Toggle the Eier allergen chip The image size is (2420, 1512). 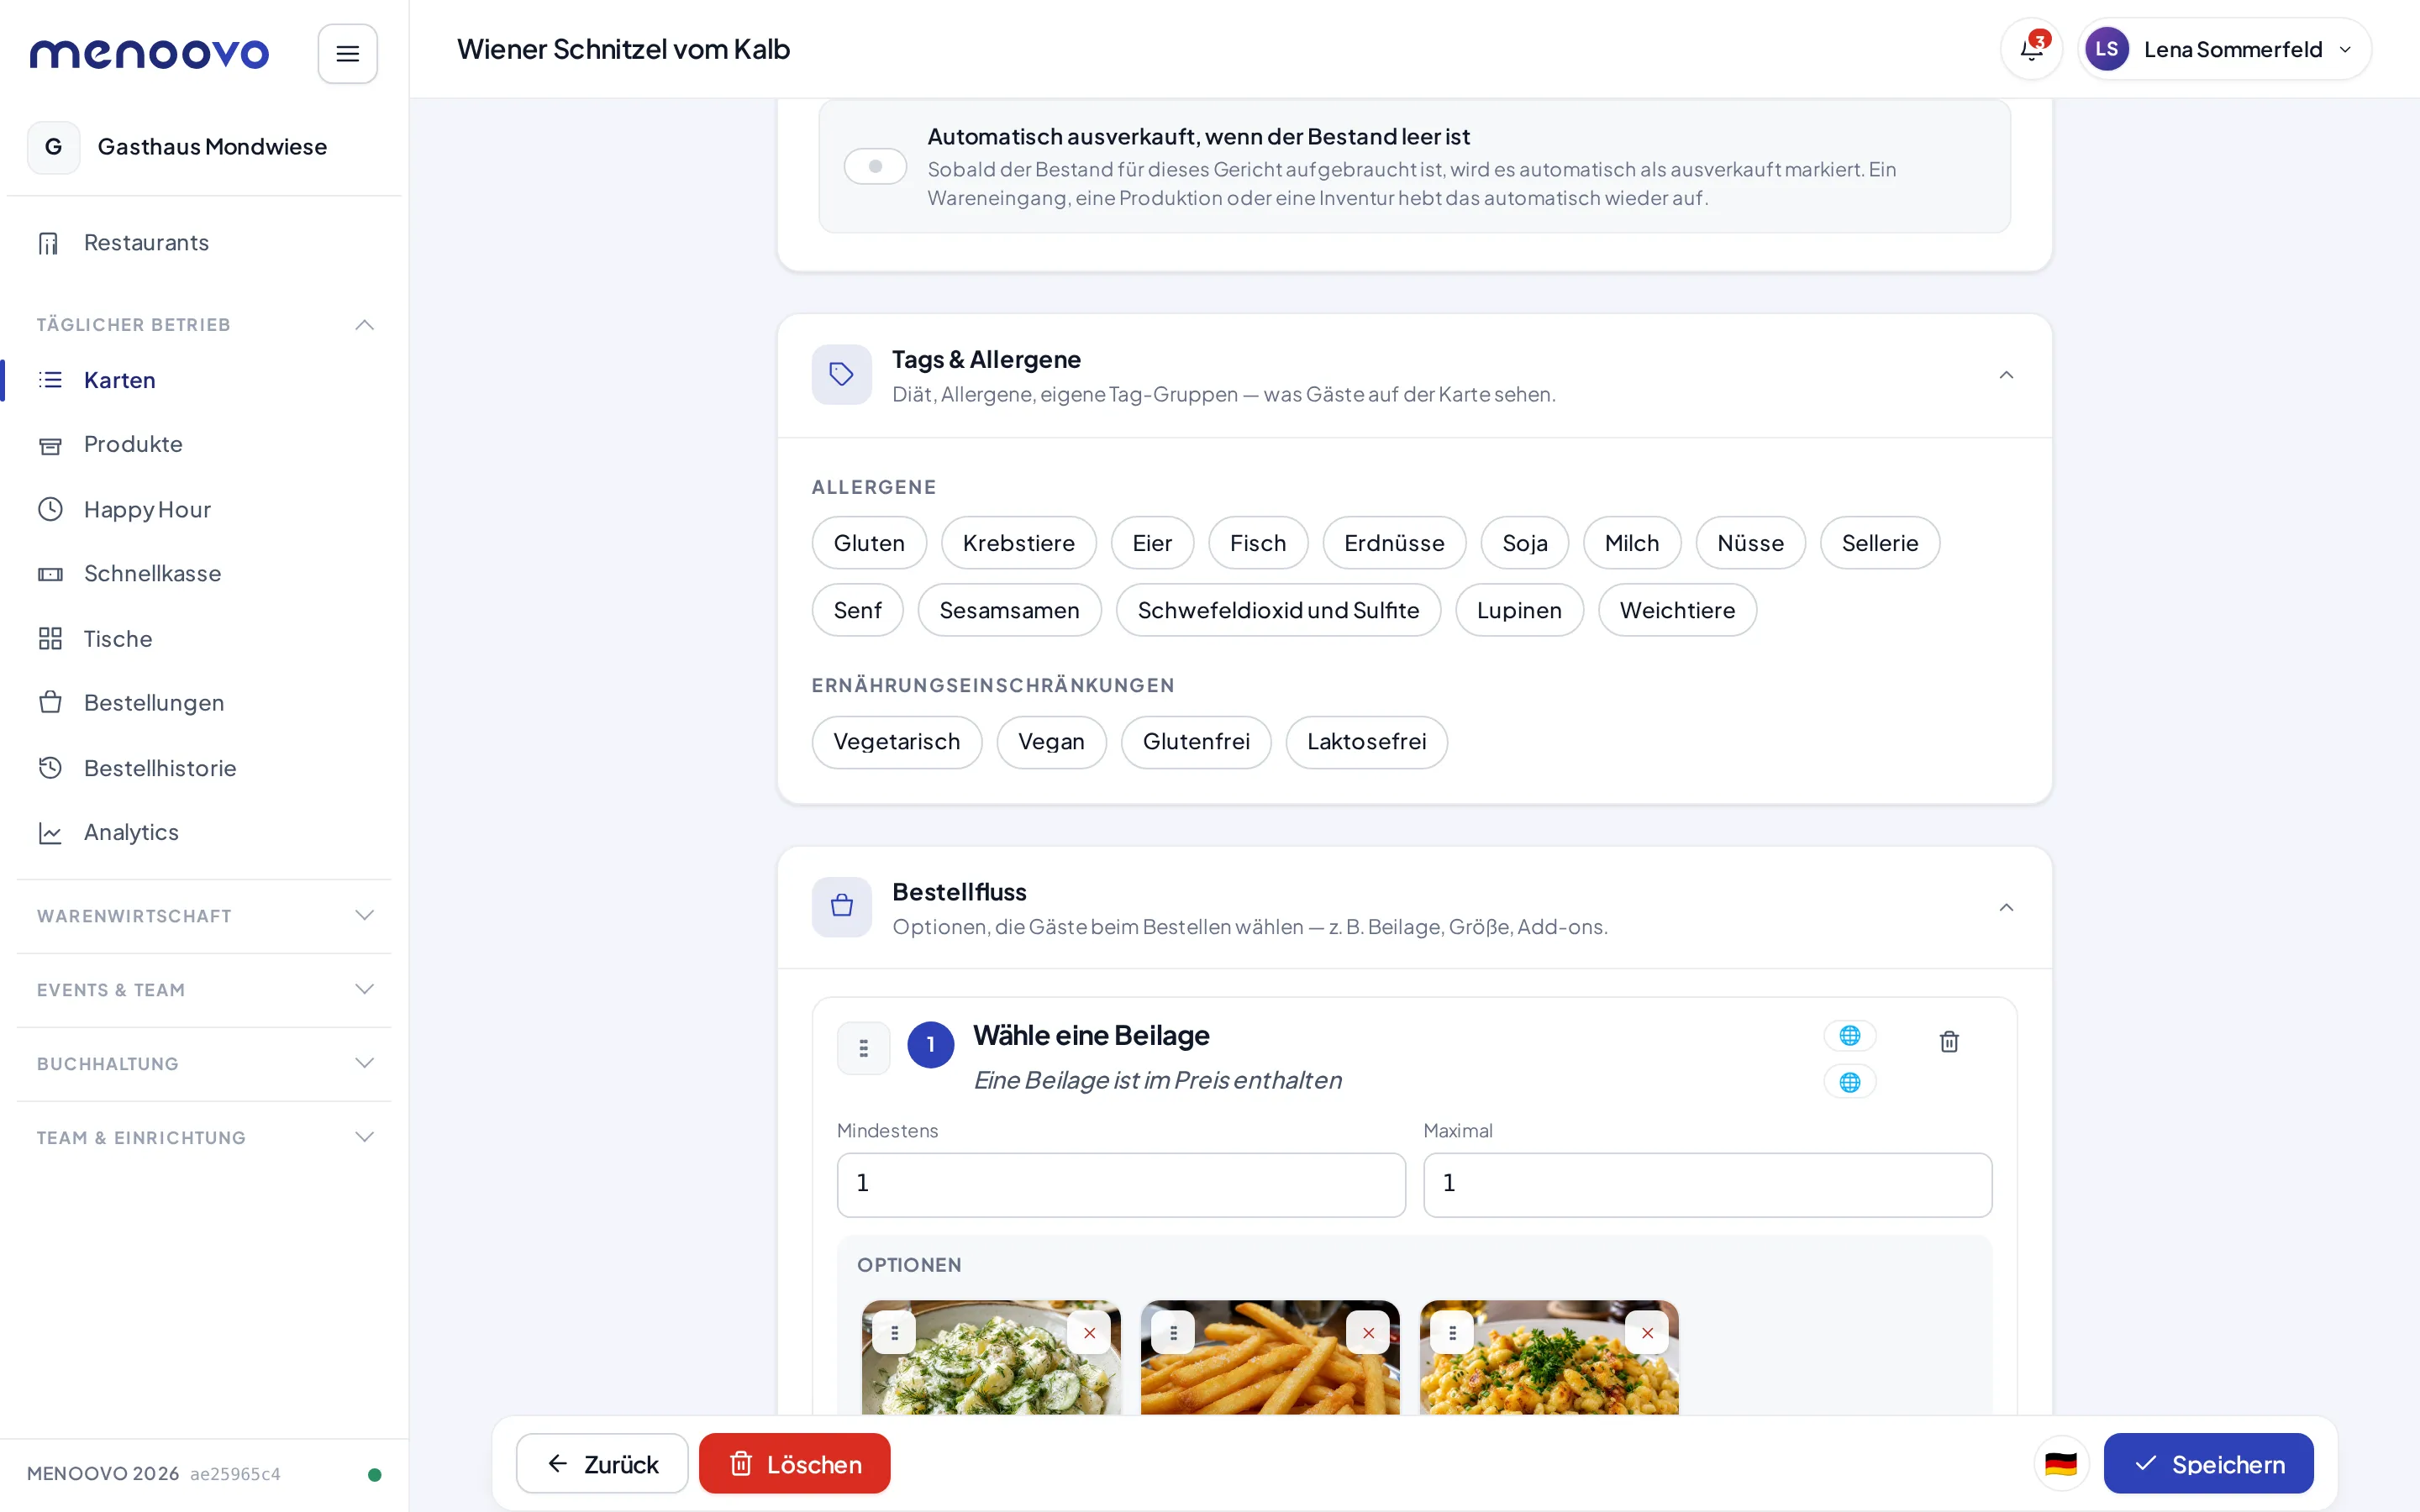pos(1152,543)
